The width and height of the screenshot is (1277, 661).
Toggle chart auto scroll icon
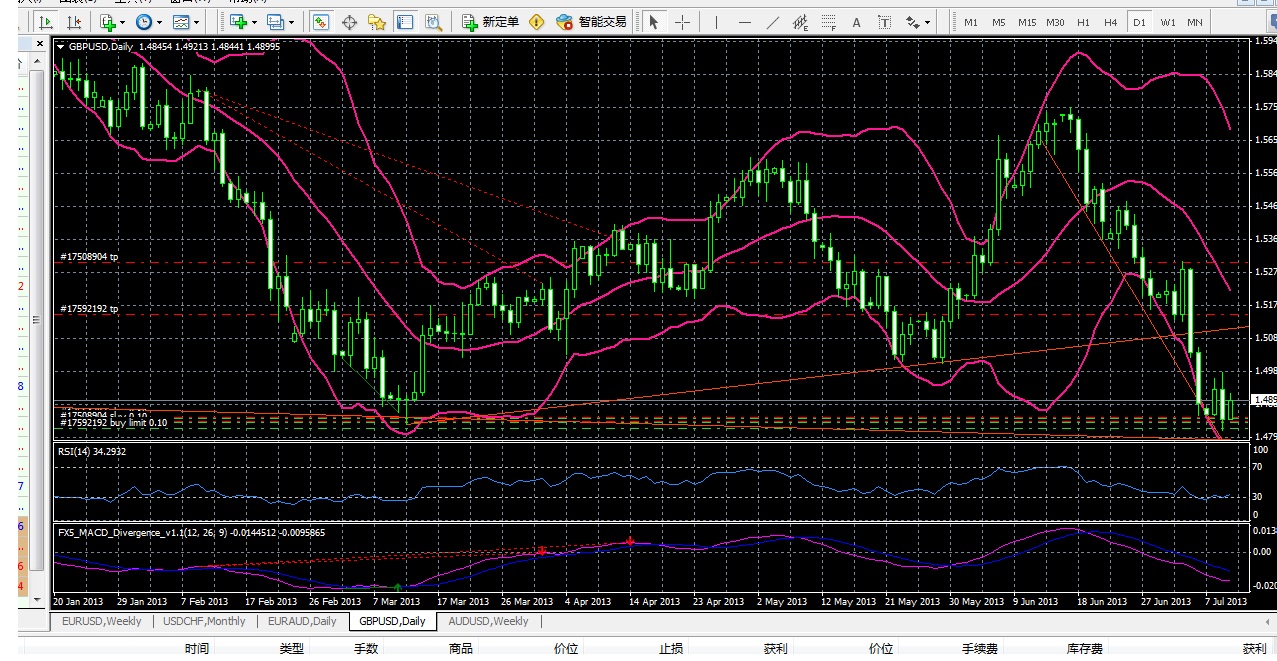point(46,22)
